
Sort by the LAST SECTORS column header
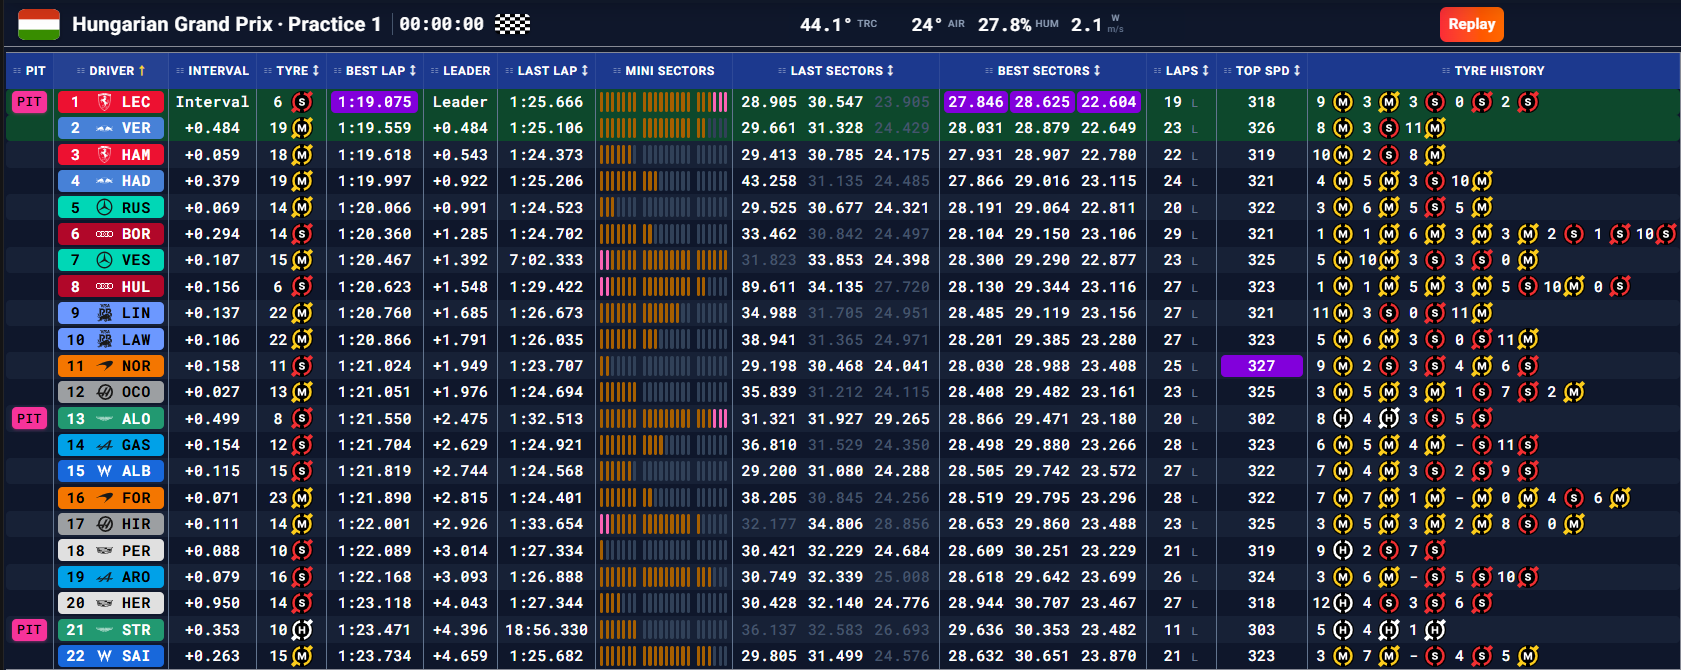pos(836,71)
